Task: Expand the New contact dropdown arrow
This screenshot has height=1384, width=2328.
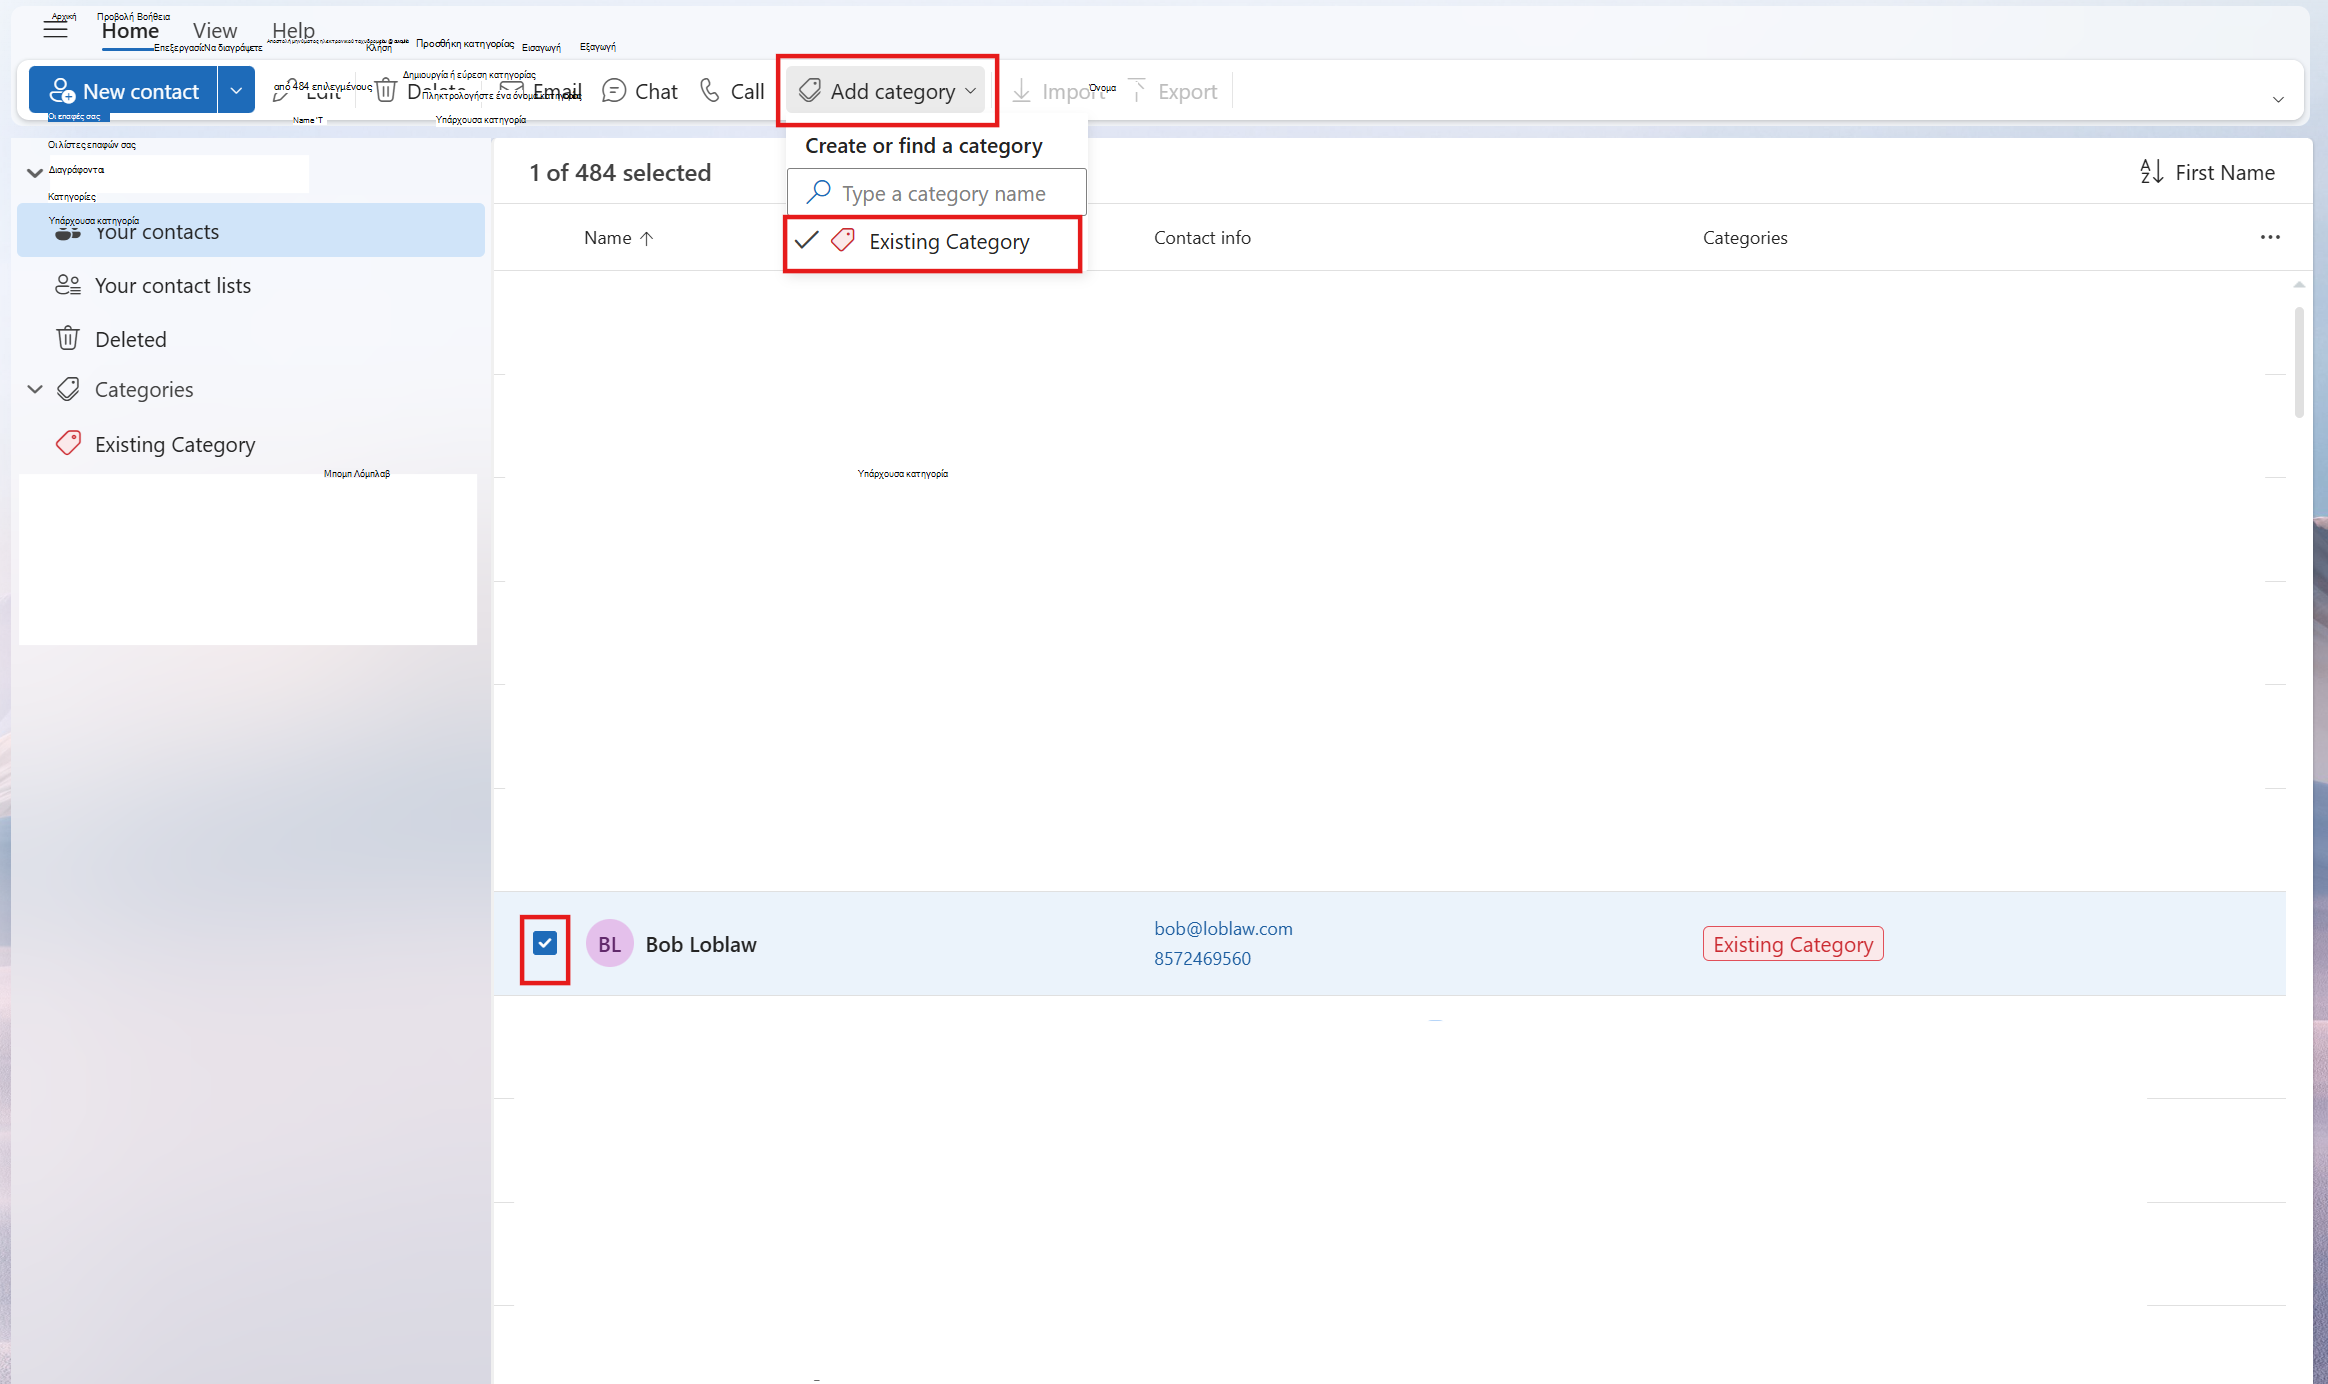Action: [x=236, y=91]
